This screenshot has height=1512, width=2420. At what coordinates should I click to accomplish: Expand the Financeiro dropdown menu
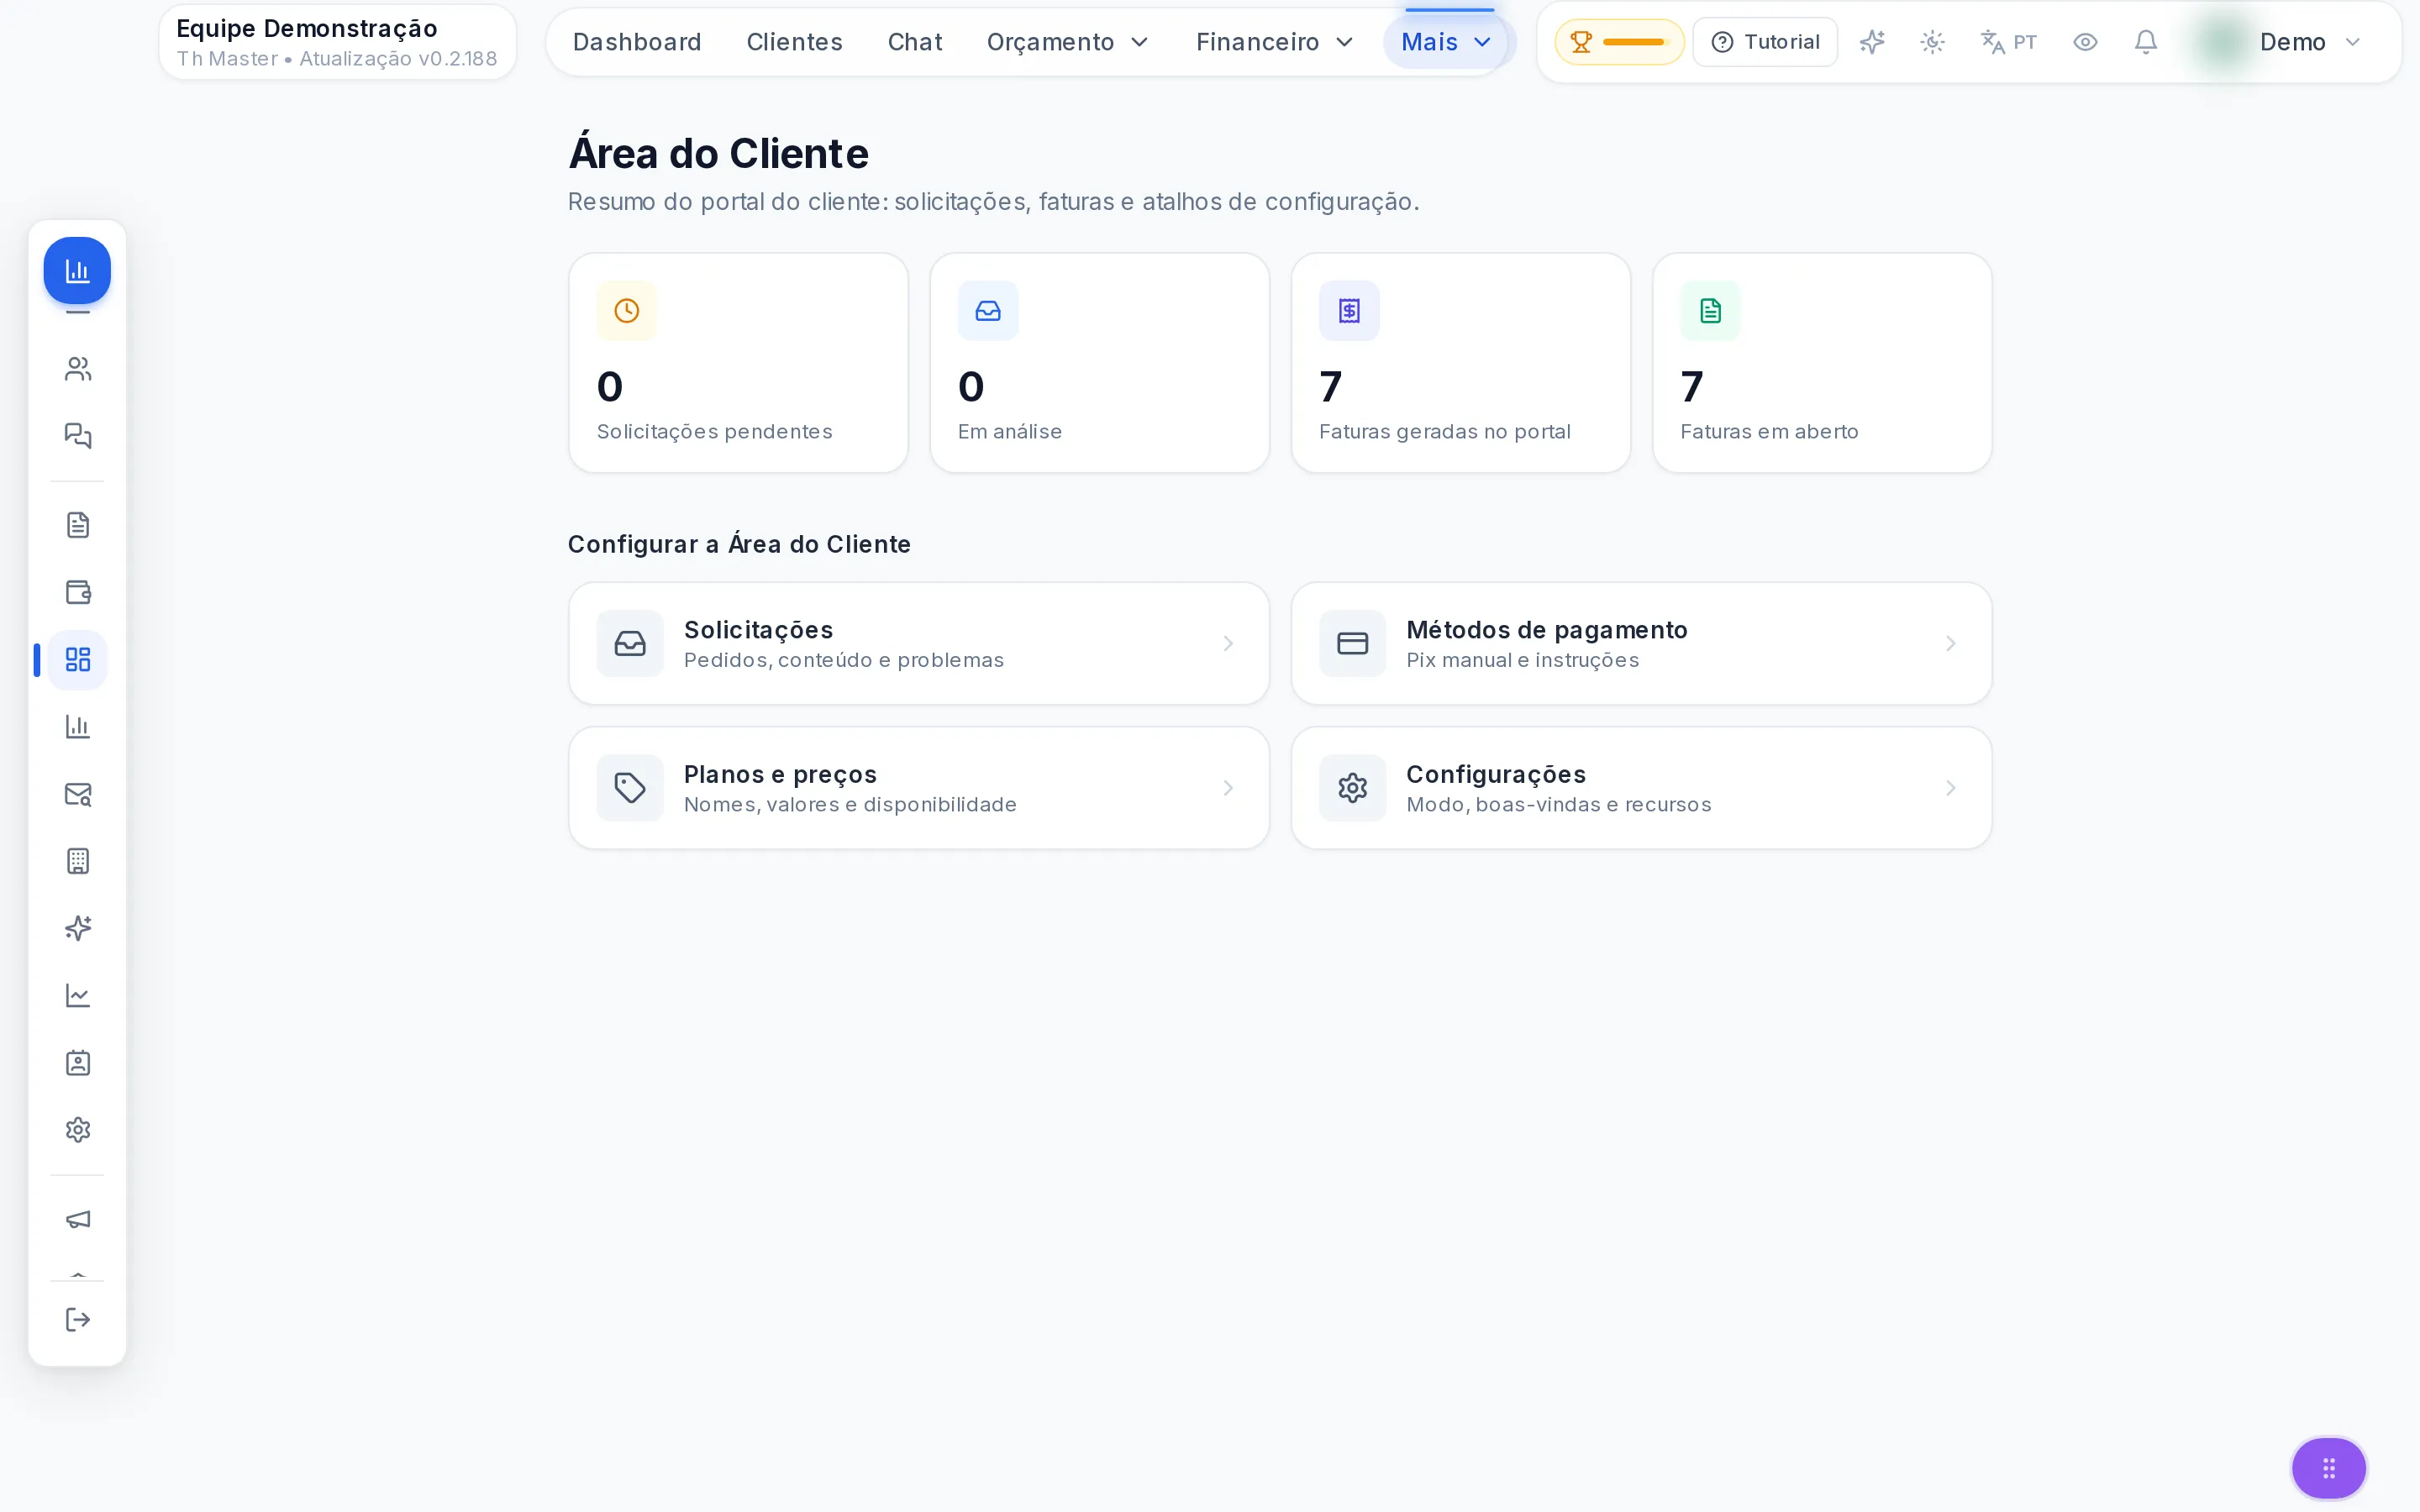tap(1275, 42)
